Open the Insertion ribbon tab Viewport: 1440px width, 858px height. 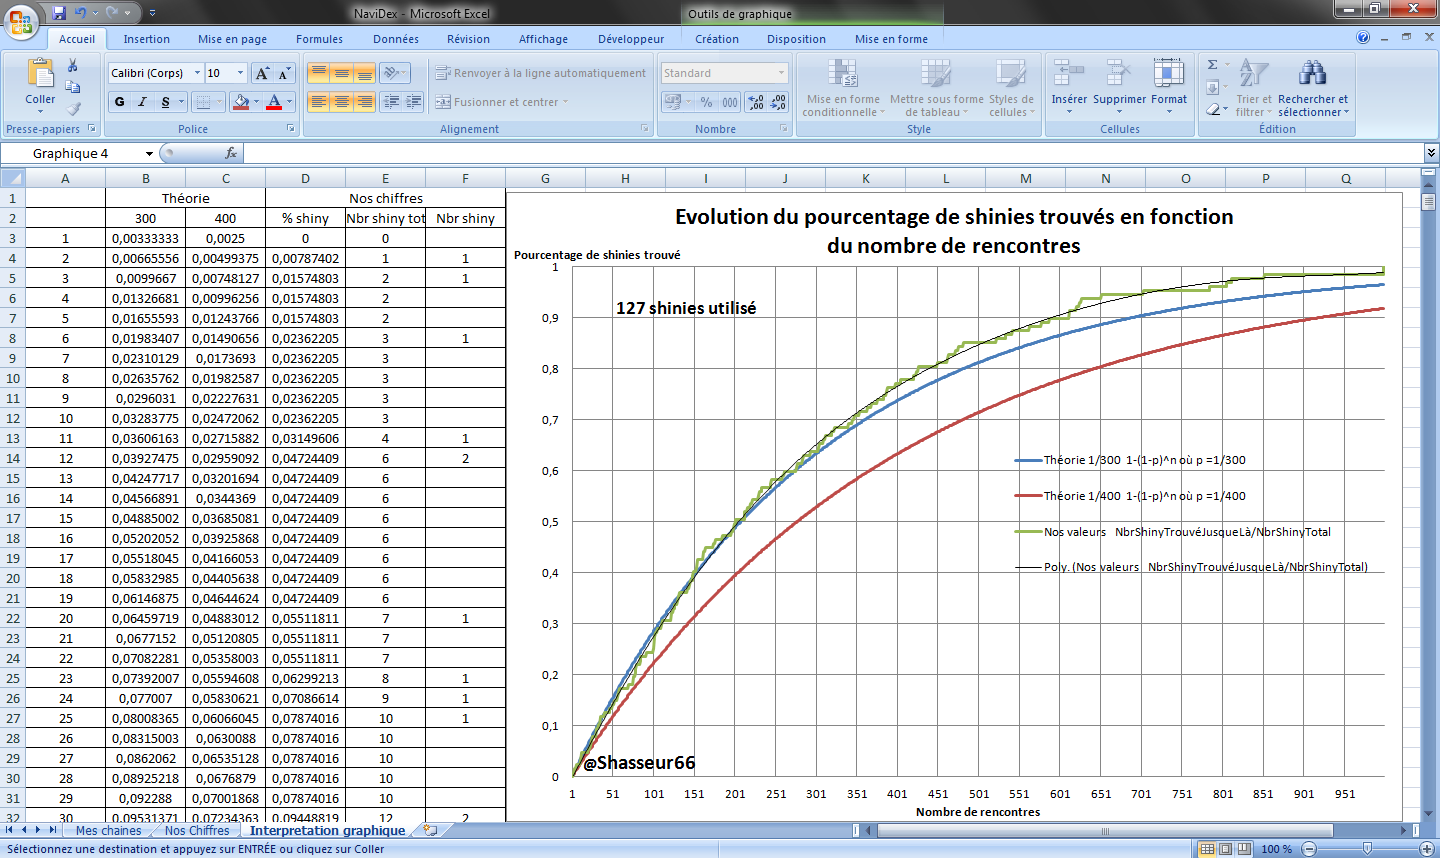pyautogui.click(x=146, y=39)
